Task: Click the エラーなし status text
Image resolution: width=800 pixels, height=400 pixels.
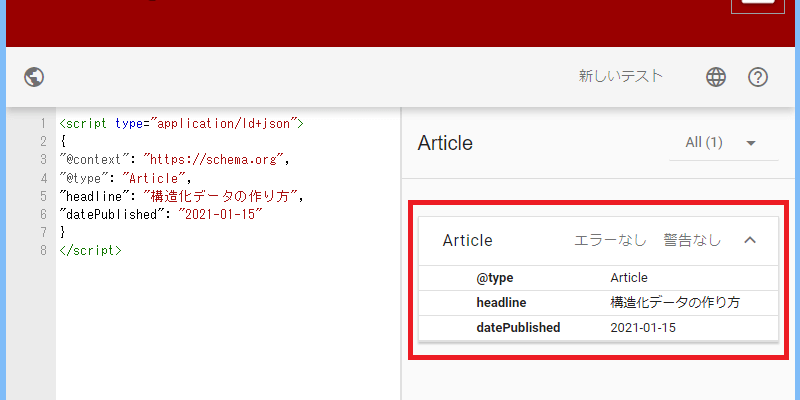Action: [610, 240]
